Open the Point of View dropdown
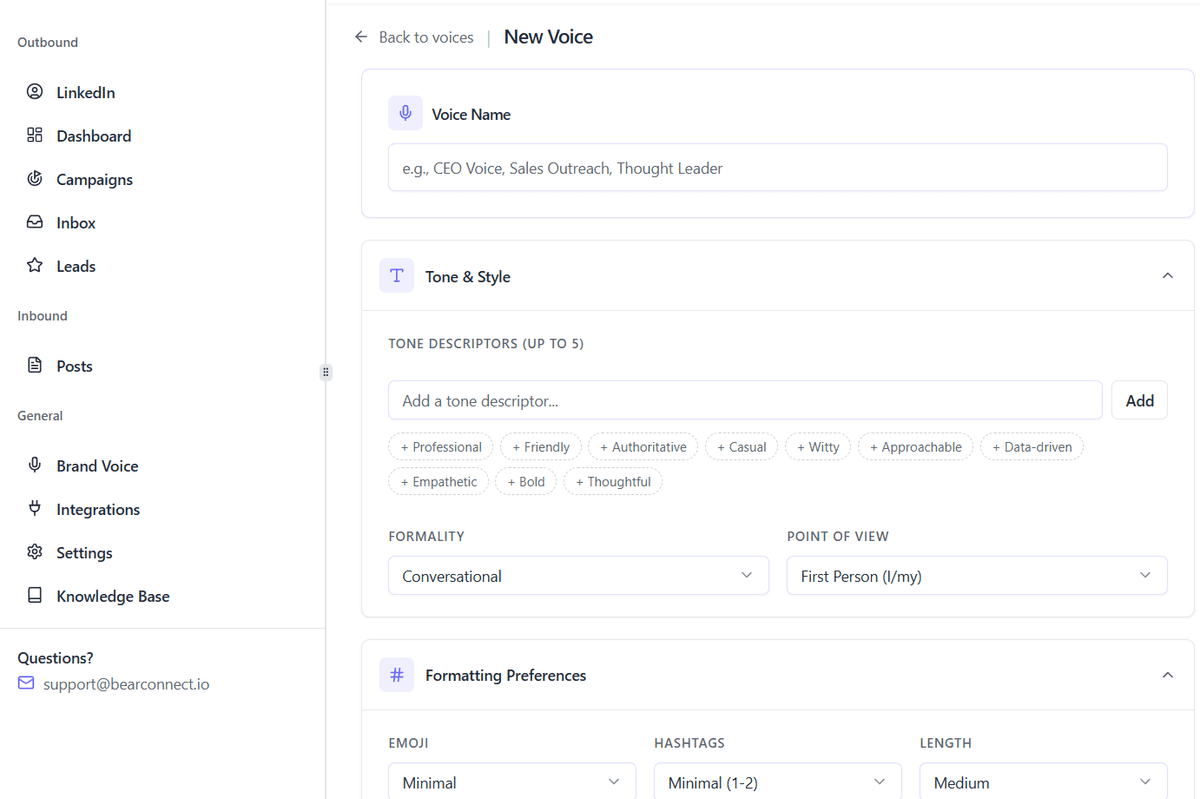The width and height of the screenshot is (1200, 799). point(976,576)
